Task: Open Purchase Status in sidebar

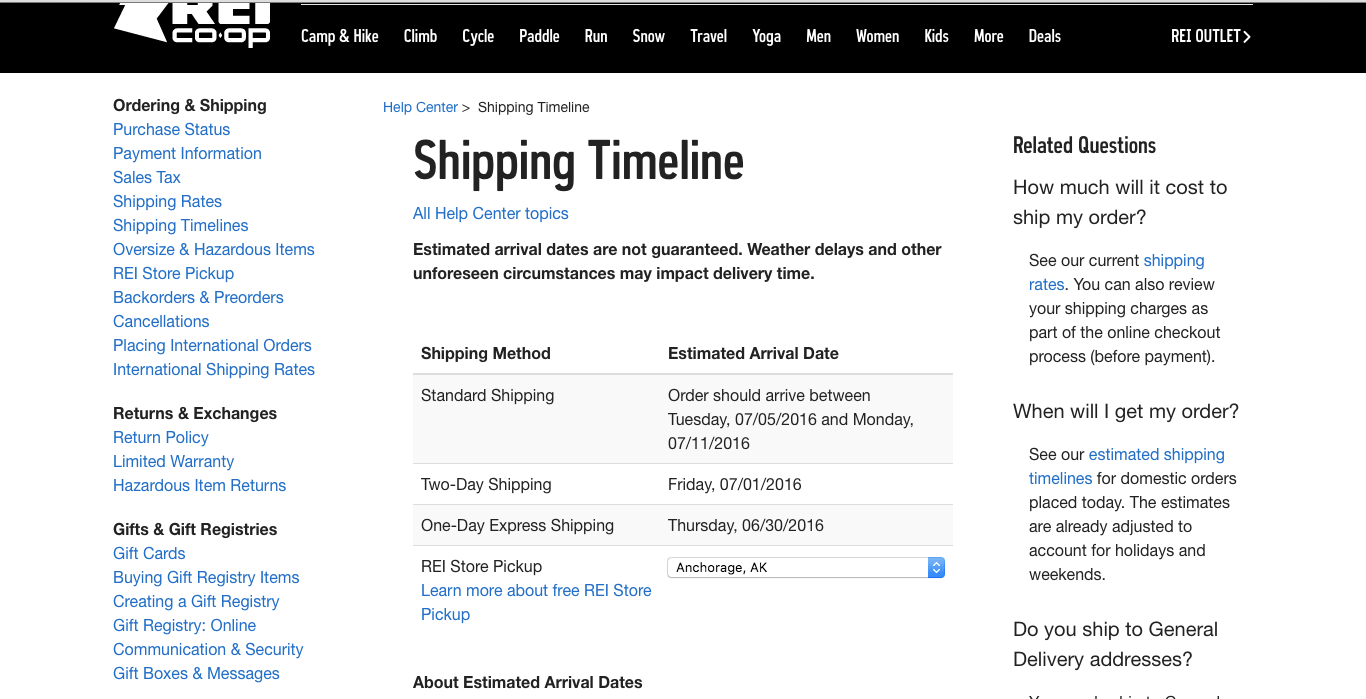Action: (171, 129)
